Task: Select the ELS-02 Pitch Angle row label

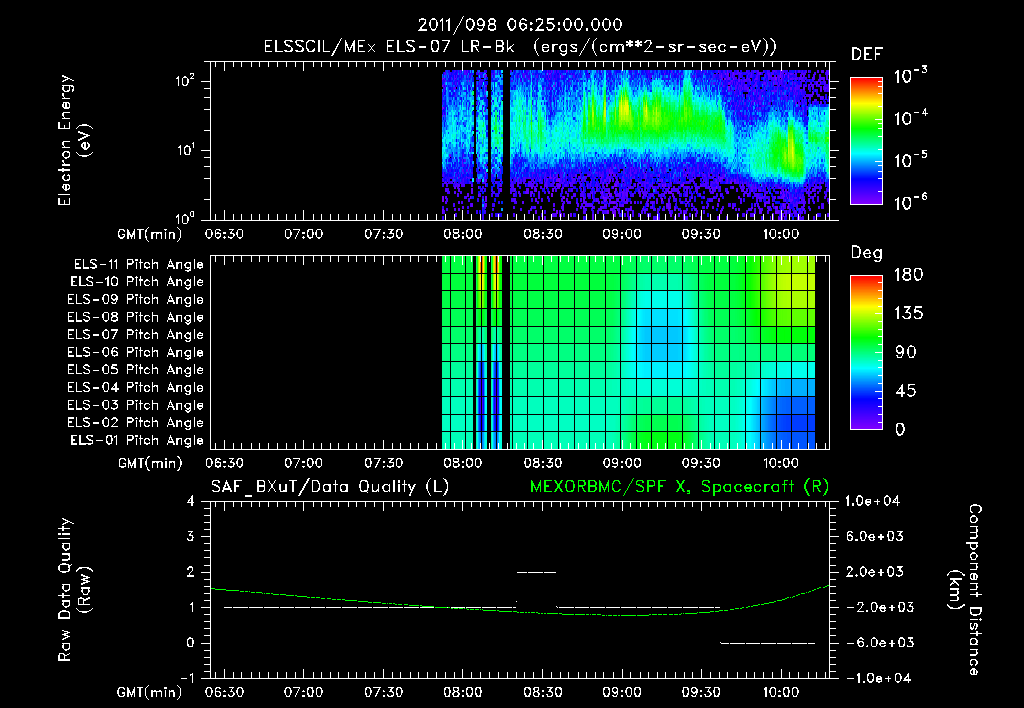Action: point(136,423)
